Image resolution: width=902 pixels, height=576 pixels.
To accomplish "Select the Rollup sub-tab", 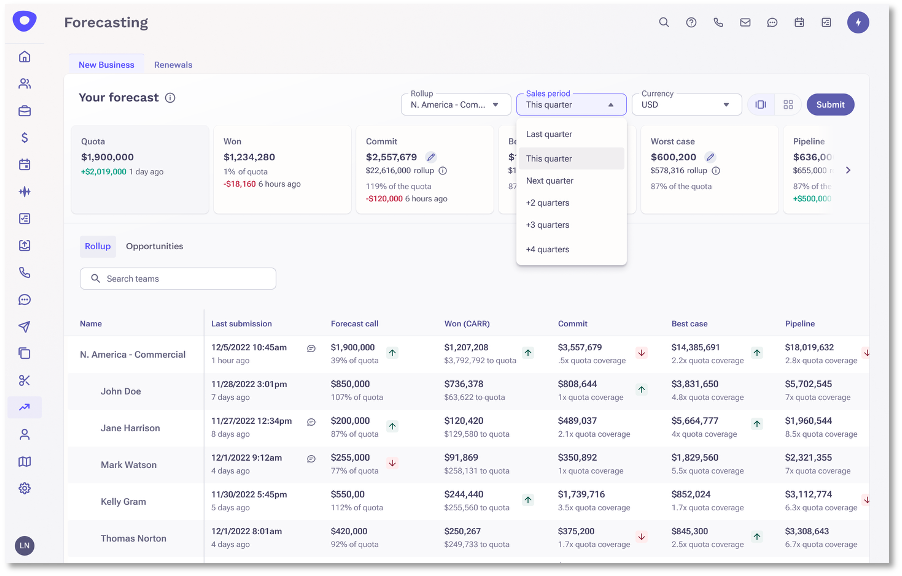I will (x=98, y=246).
